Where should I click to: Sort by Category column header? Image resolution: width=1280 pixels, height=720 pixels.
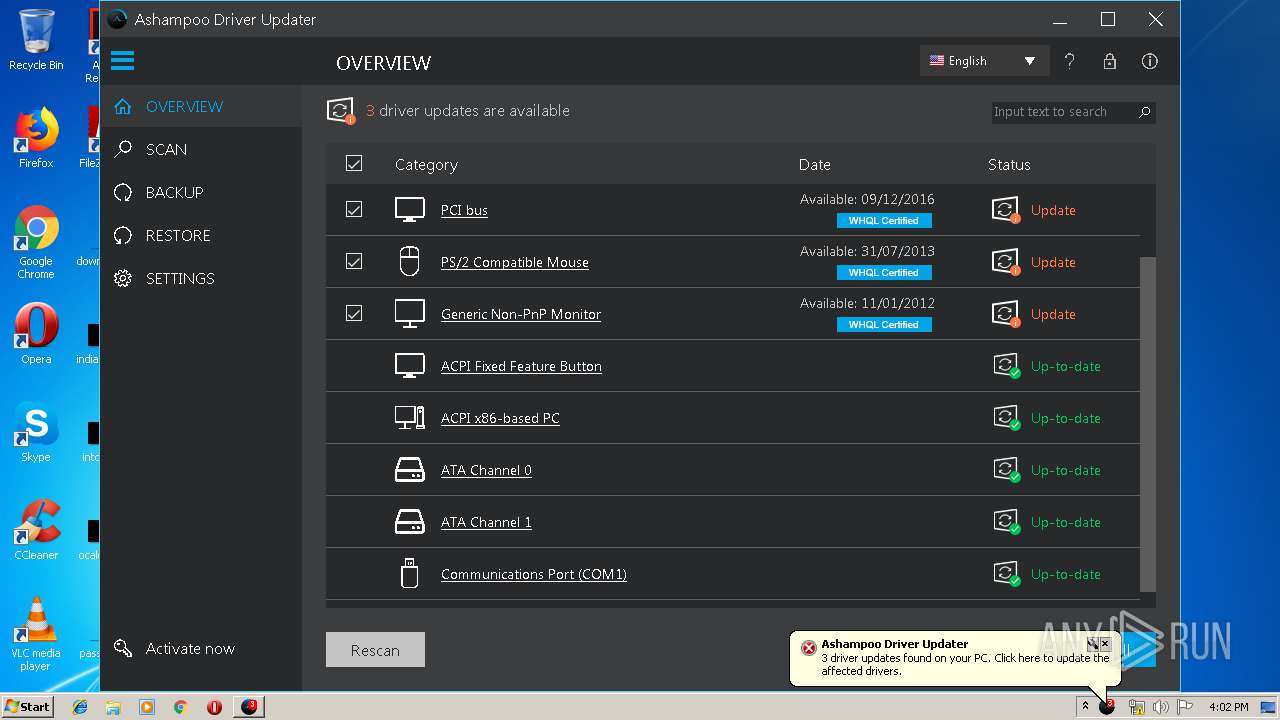click(x=426, y=164)
